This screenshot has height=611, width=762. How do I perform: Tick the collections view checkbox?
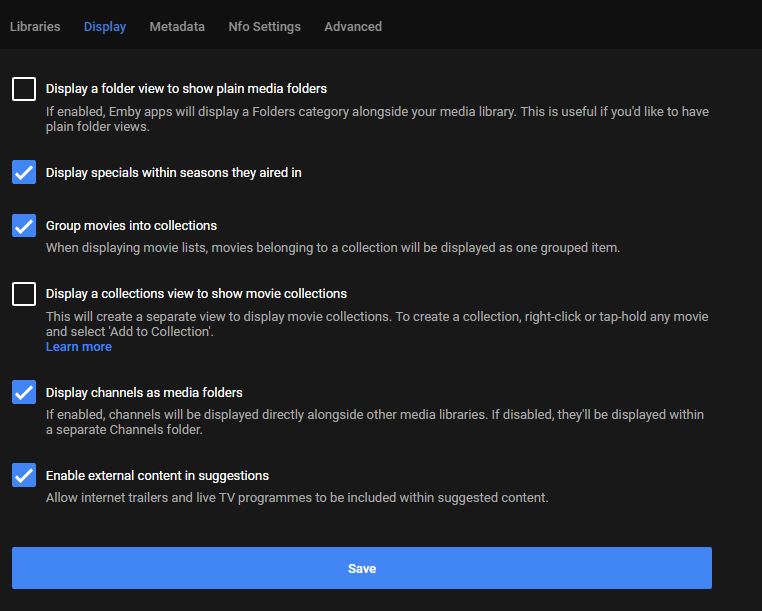24,294
